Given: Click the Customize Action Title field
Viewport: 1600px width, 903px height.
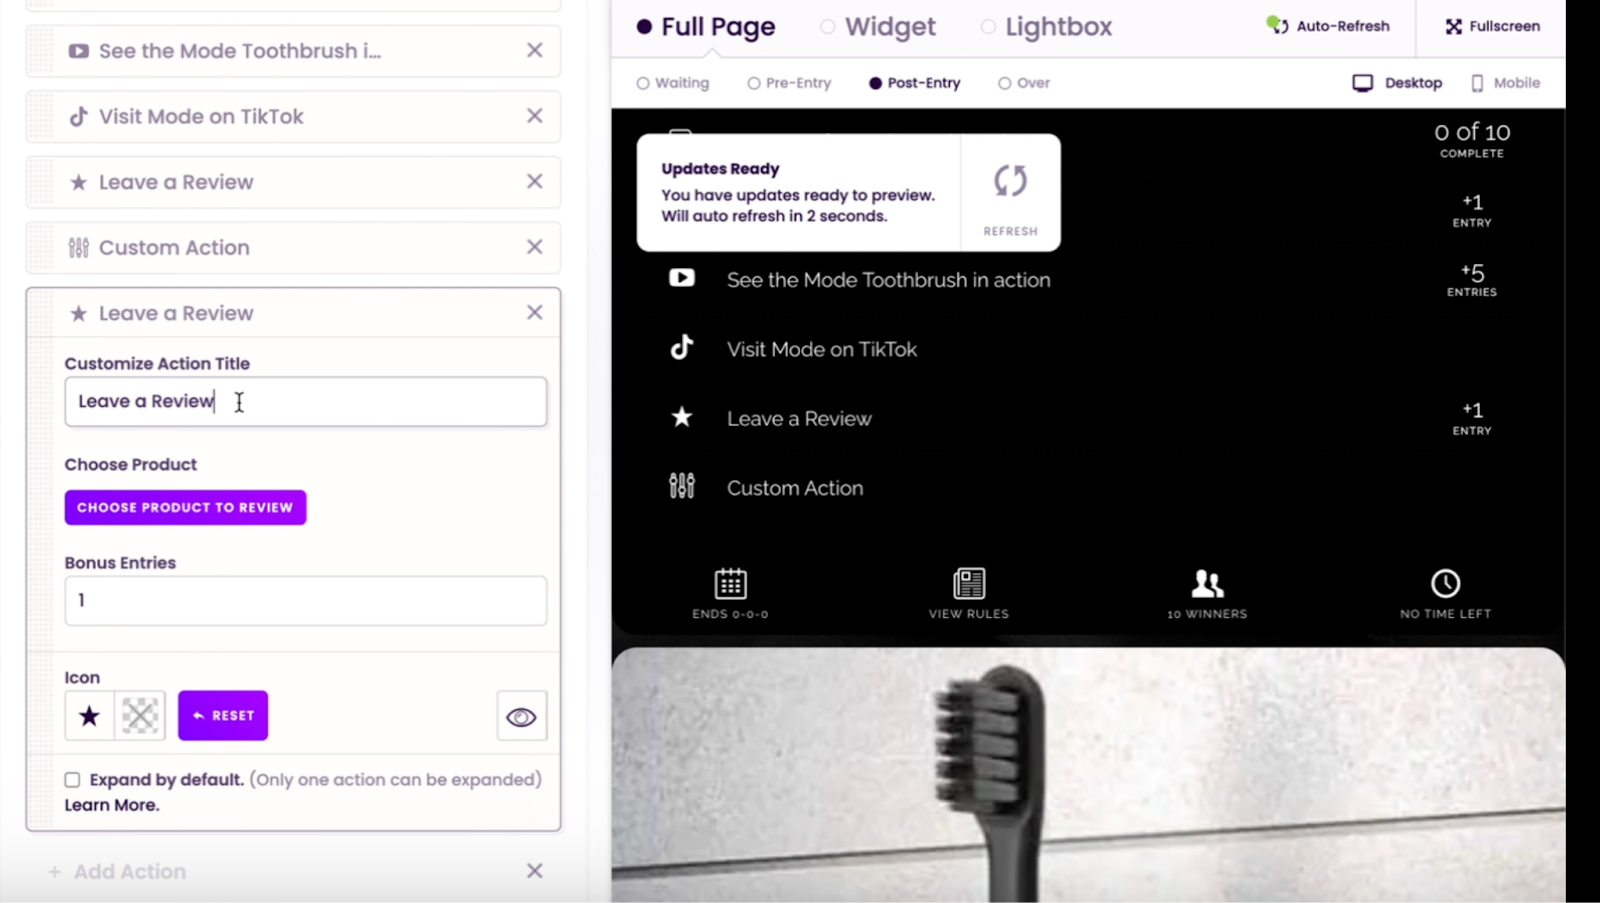Looking at the screenshot, I should click(306, 402).
